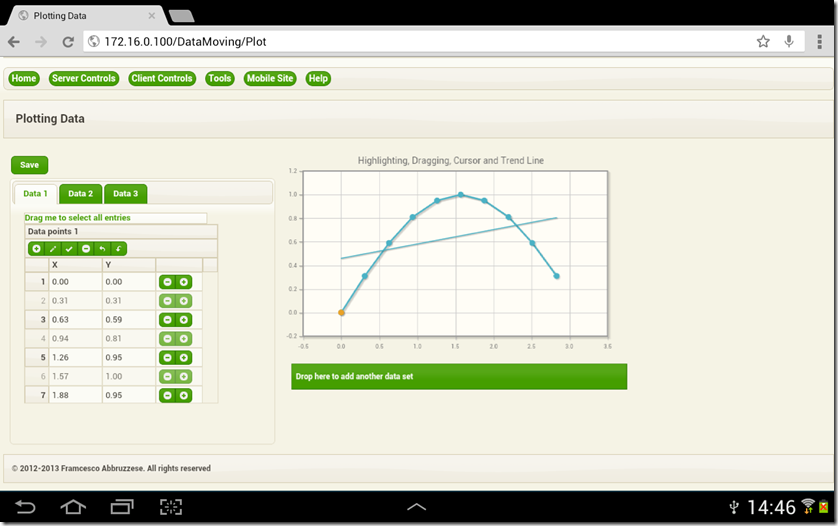Click the plus icon in row 6 (1.57)
838x526 pixels.
[x=184, y=376]
